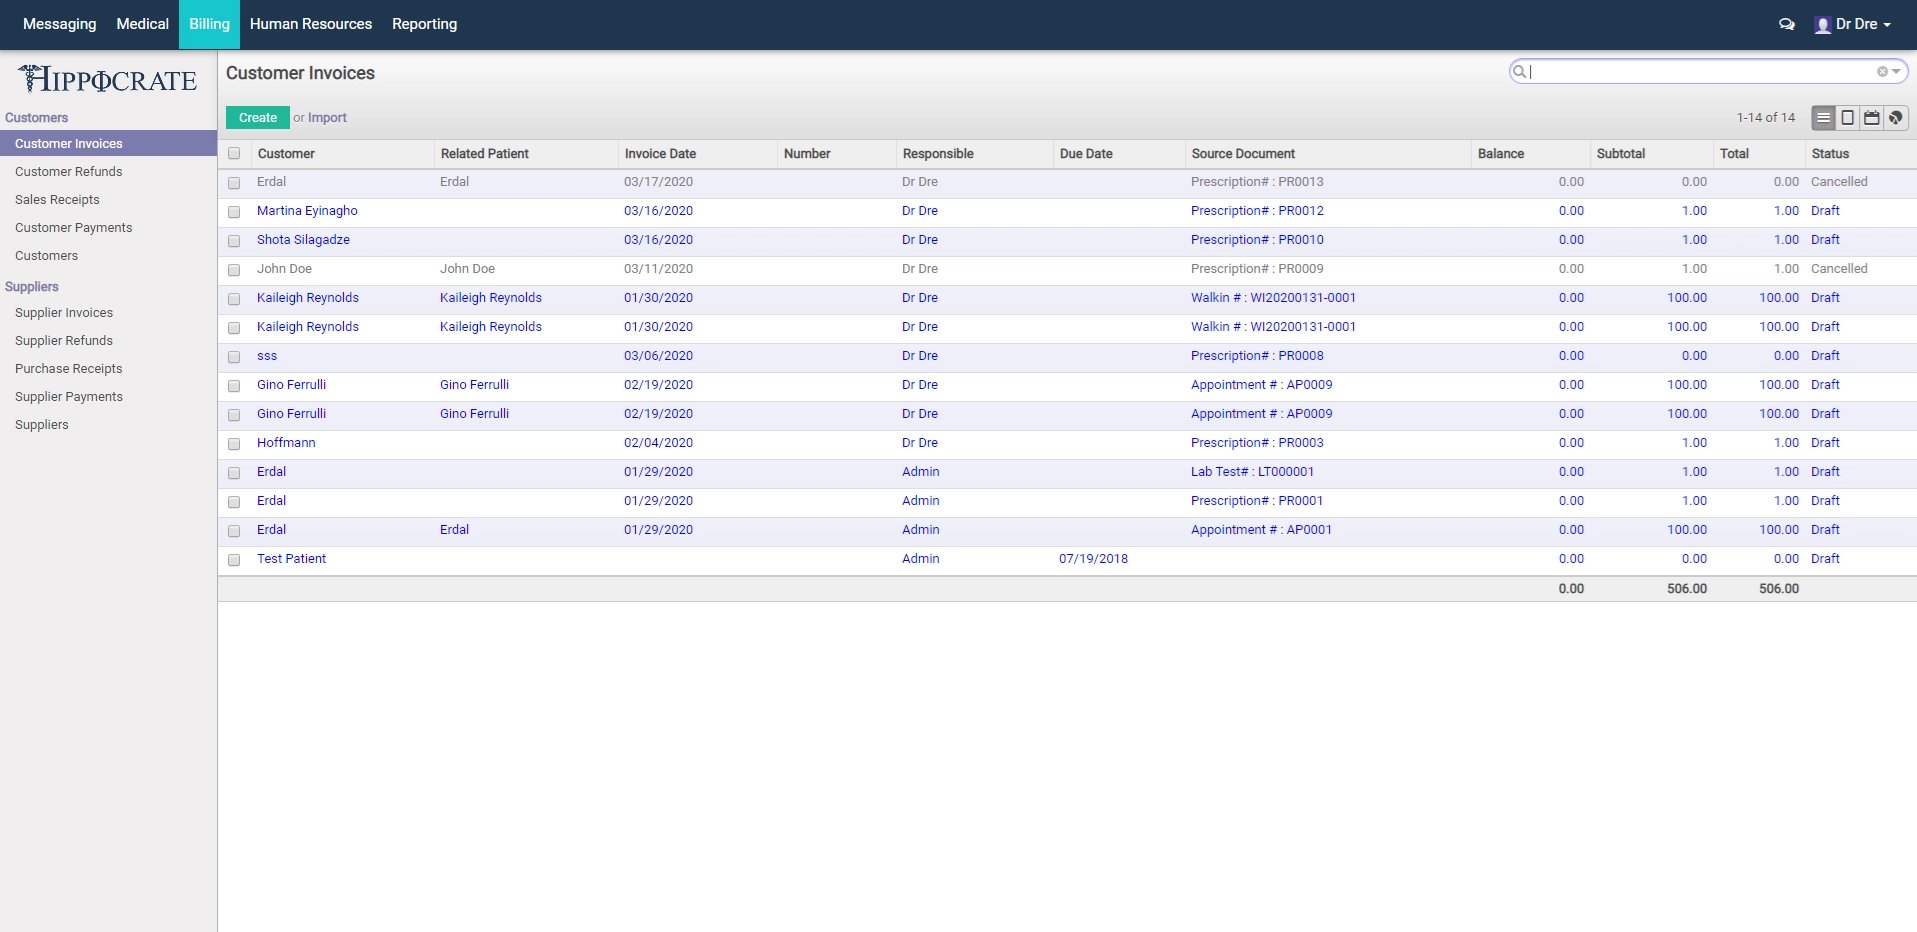This screenshot has height=932, width=1917.
Task: Select Supplier Payments in the sidebar
Action: coord(68,397)
